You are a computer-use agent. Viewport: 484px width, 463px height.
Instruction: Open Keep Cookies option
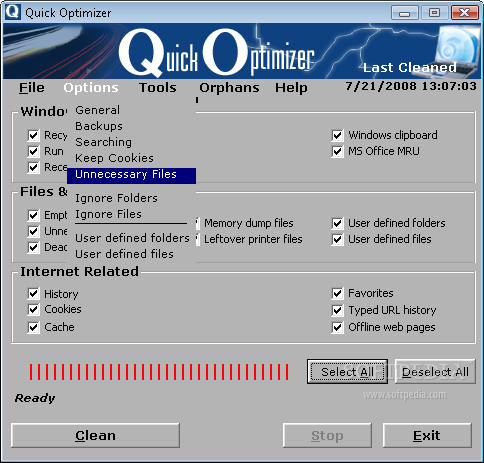tap(131, 158)
